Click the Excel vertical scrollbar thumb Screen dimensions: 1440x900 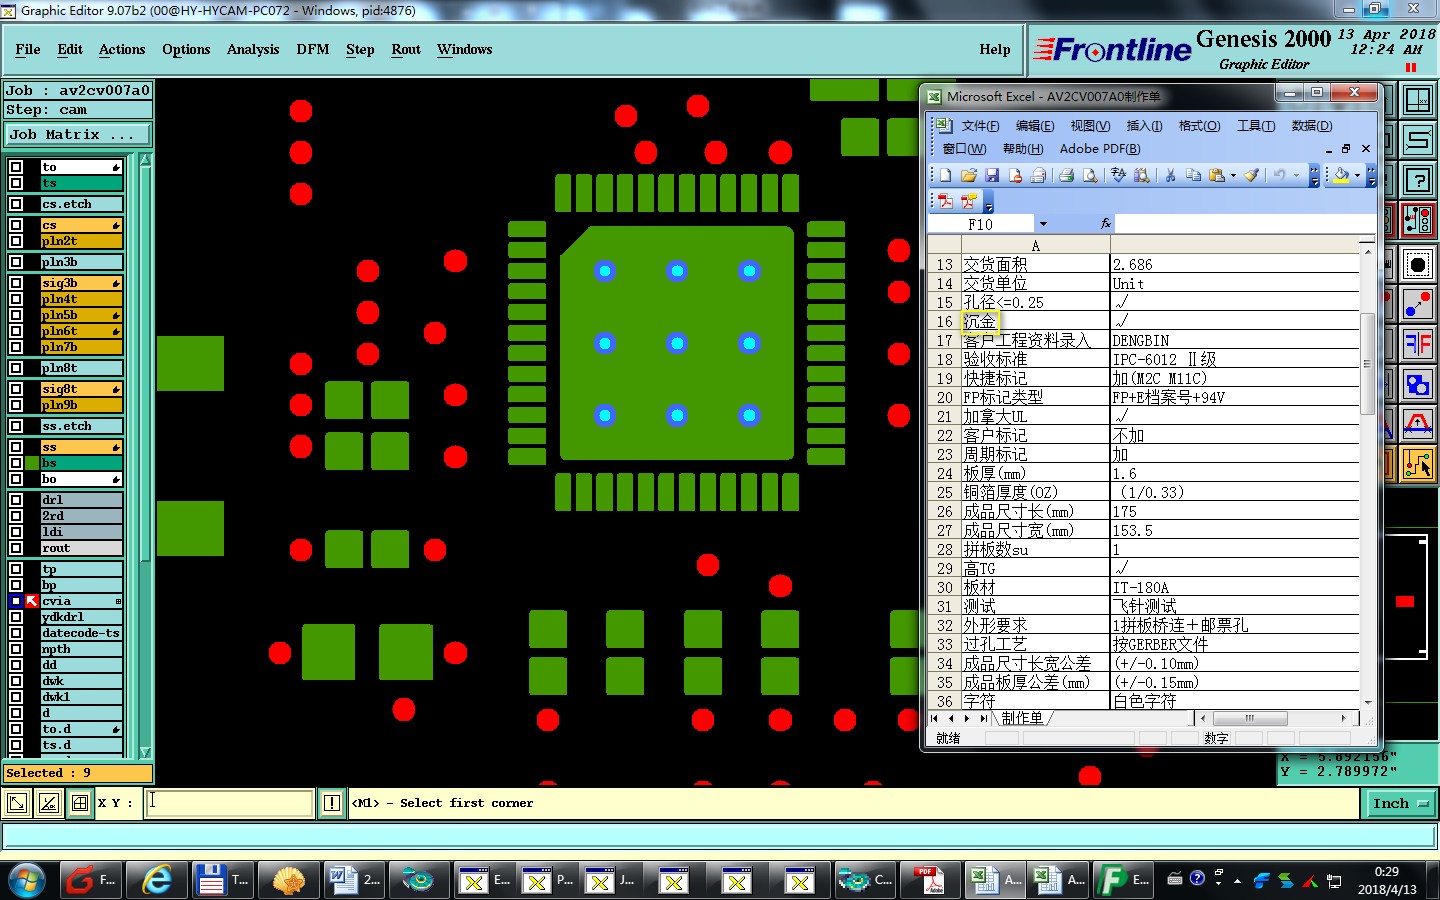[x=1367, y=364]
